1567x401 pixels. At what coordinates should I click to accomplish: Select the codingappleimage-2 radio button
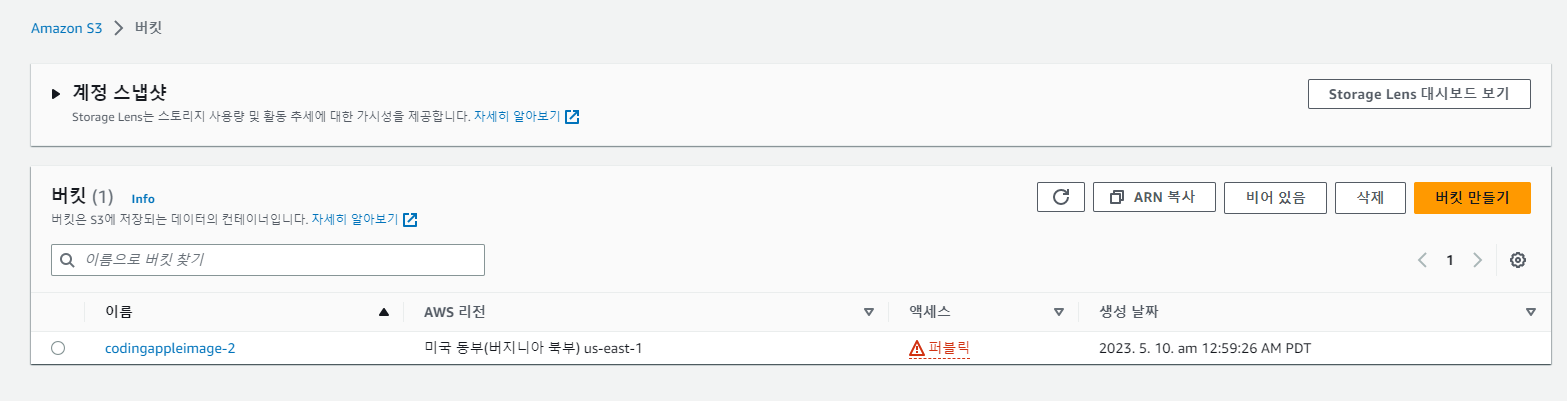point(58,348)
